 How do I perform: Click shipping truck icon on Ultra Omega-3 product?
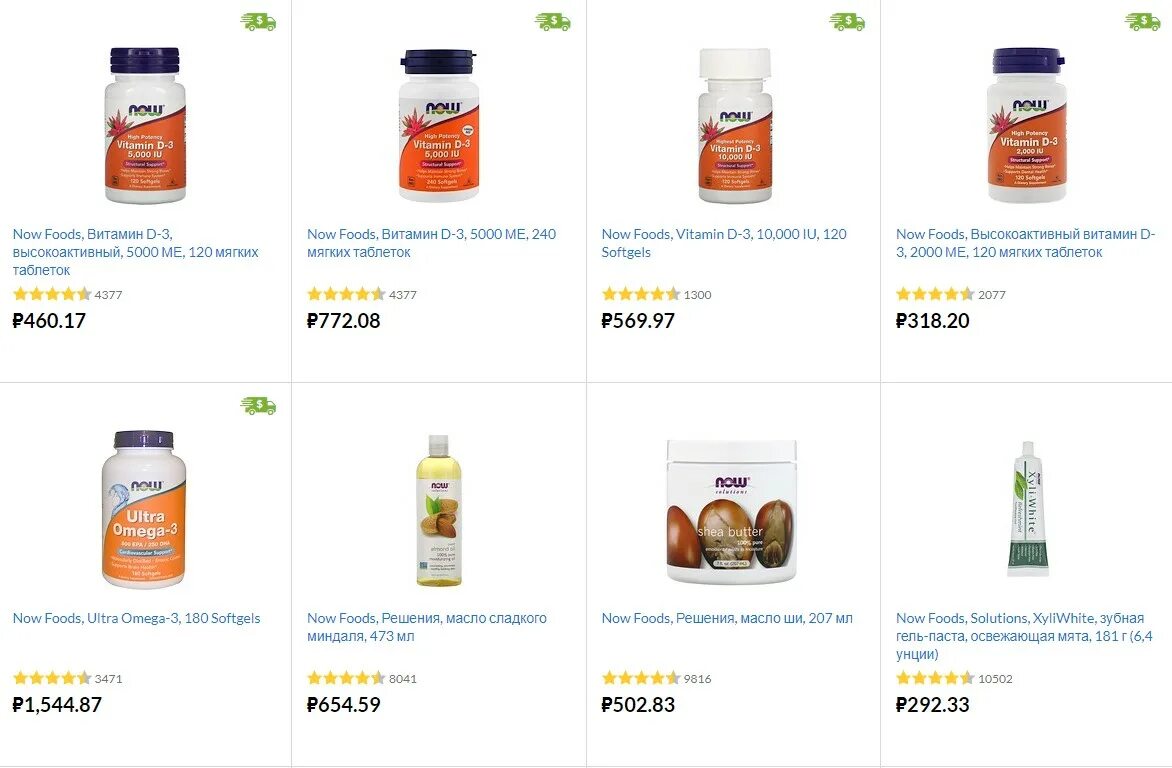[x=259, y=405]
